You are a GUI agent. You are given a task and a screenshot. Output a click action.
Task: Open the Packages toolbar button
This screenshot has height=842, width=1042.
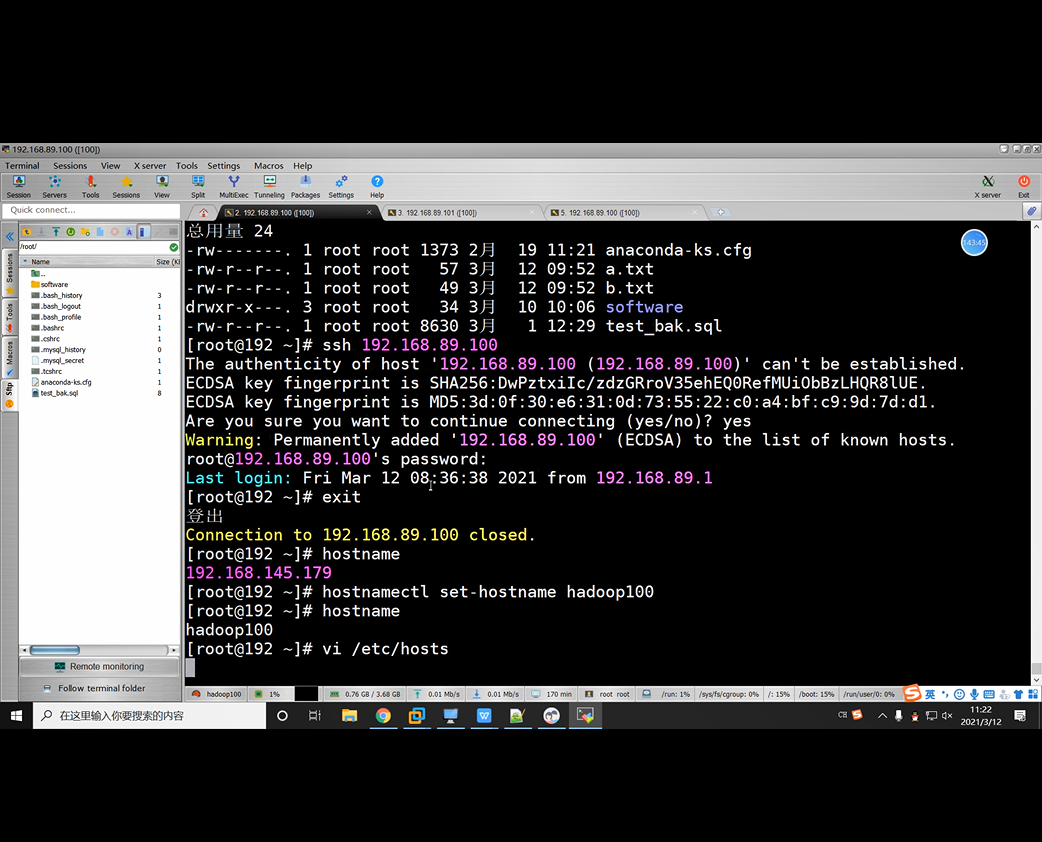[305, 186]
